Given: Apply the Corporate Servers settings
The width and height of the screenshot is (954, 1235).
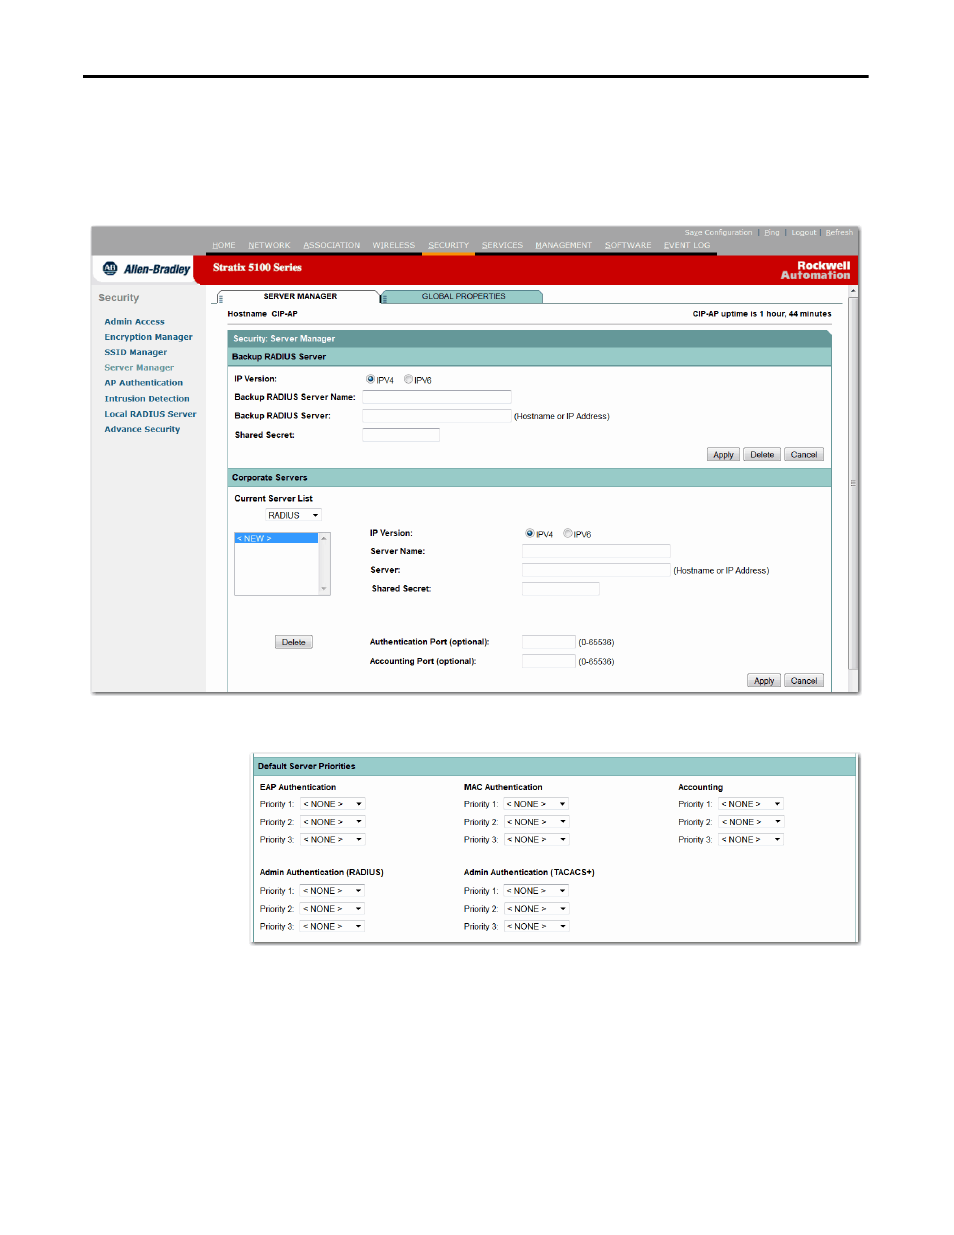Looking at the screenshot, I should coord(764,681).
